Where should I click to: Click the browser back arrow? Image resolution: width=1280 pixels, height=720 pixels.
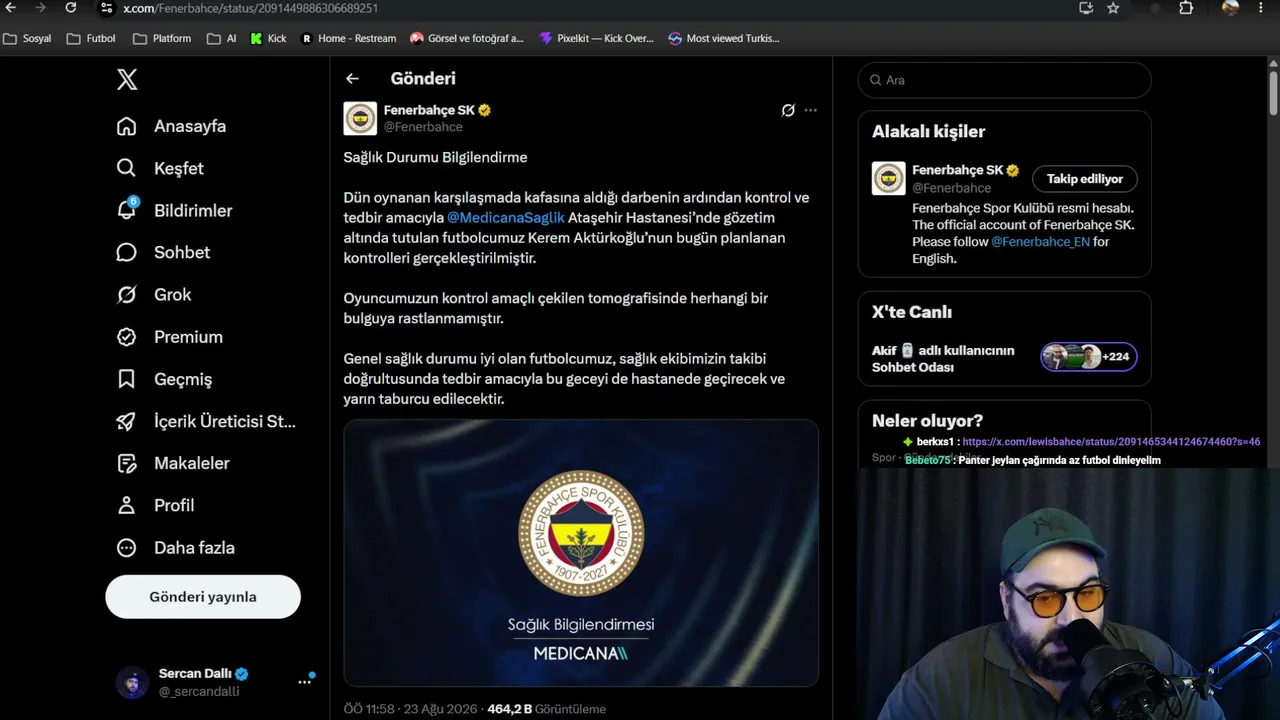click(11, 8)
